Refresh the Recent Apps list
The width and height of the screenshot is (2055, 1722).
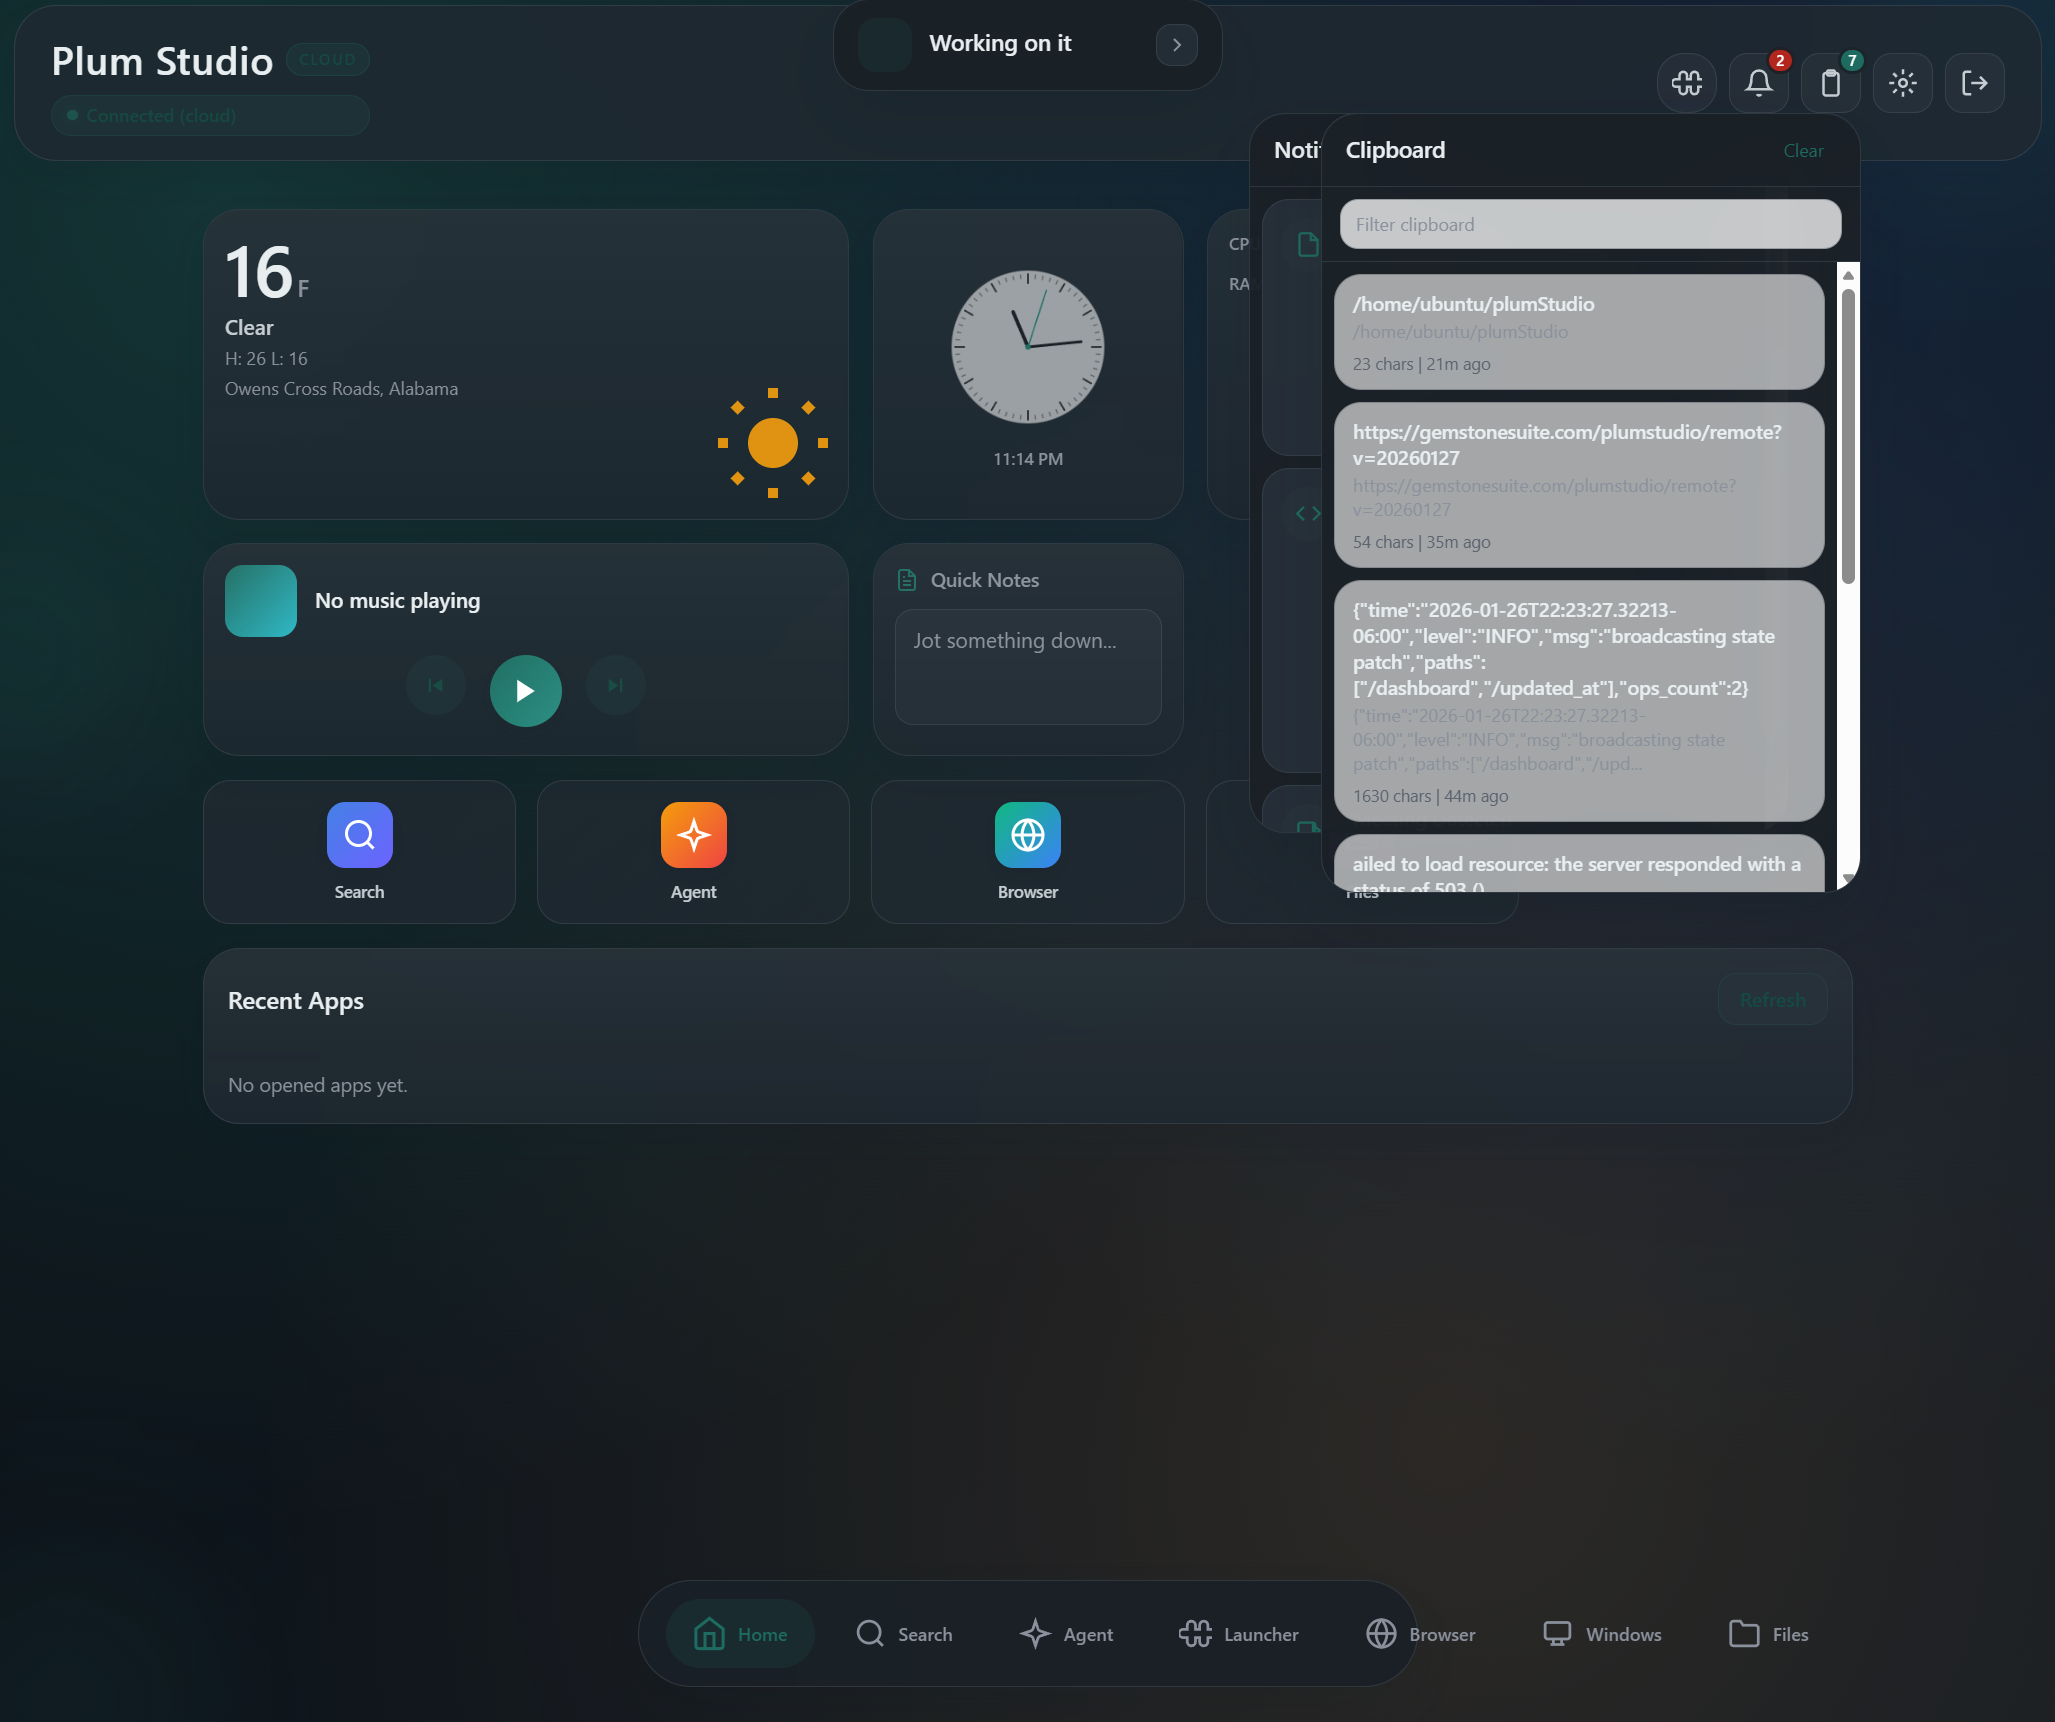[1772, 1000]
